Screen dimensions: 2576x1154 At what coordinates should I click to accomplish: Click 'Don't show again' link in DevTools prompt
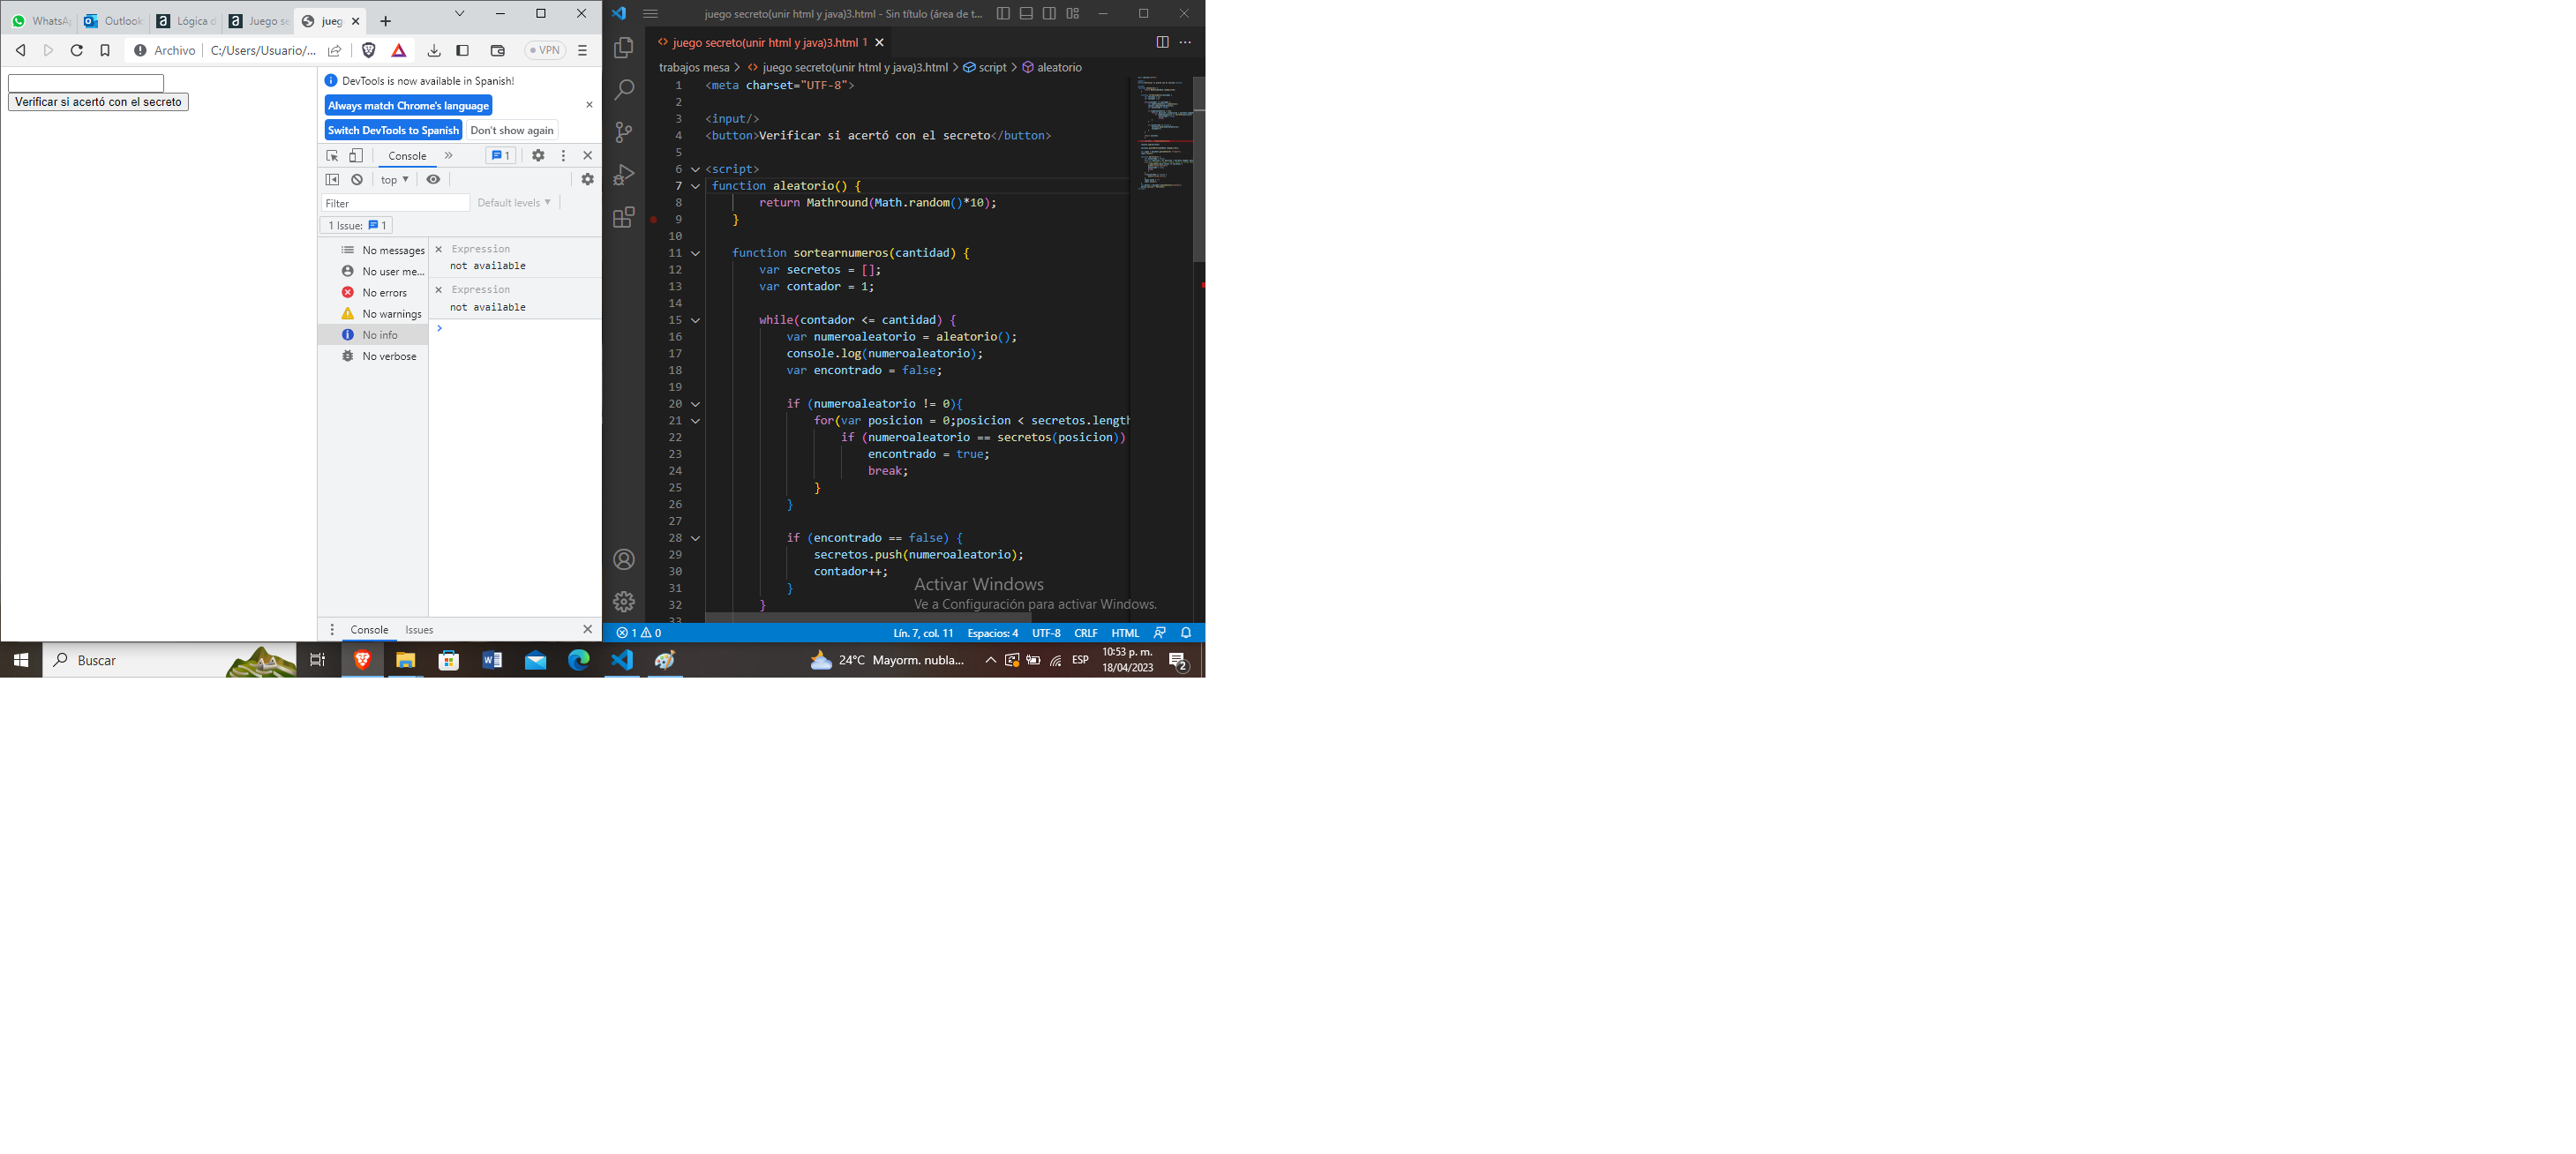point(513,130)
